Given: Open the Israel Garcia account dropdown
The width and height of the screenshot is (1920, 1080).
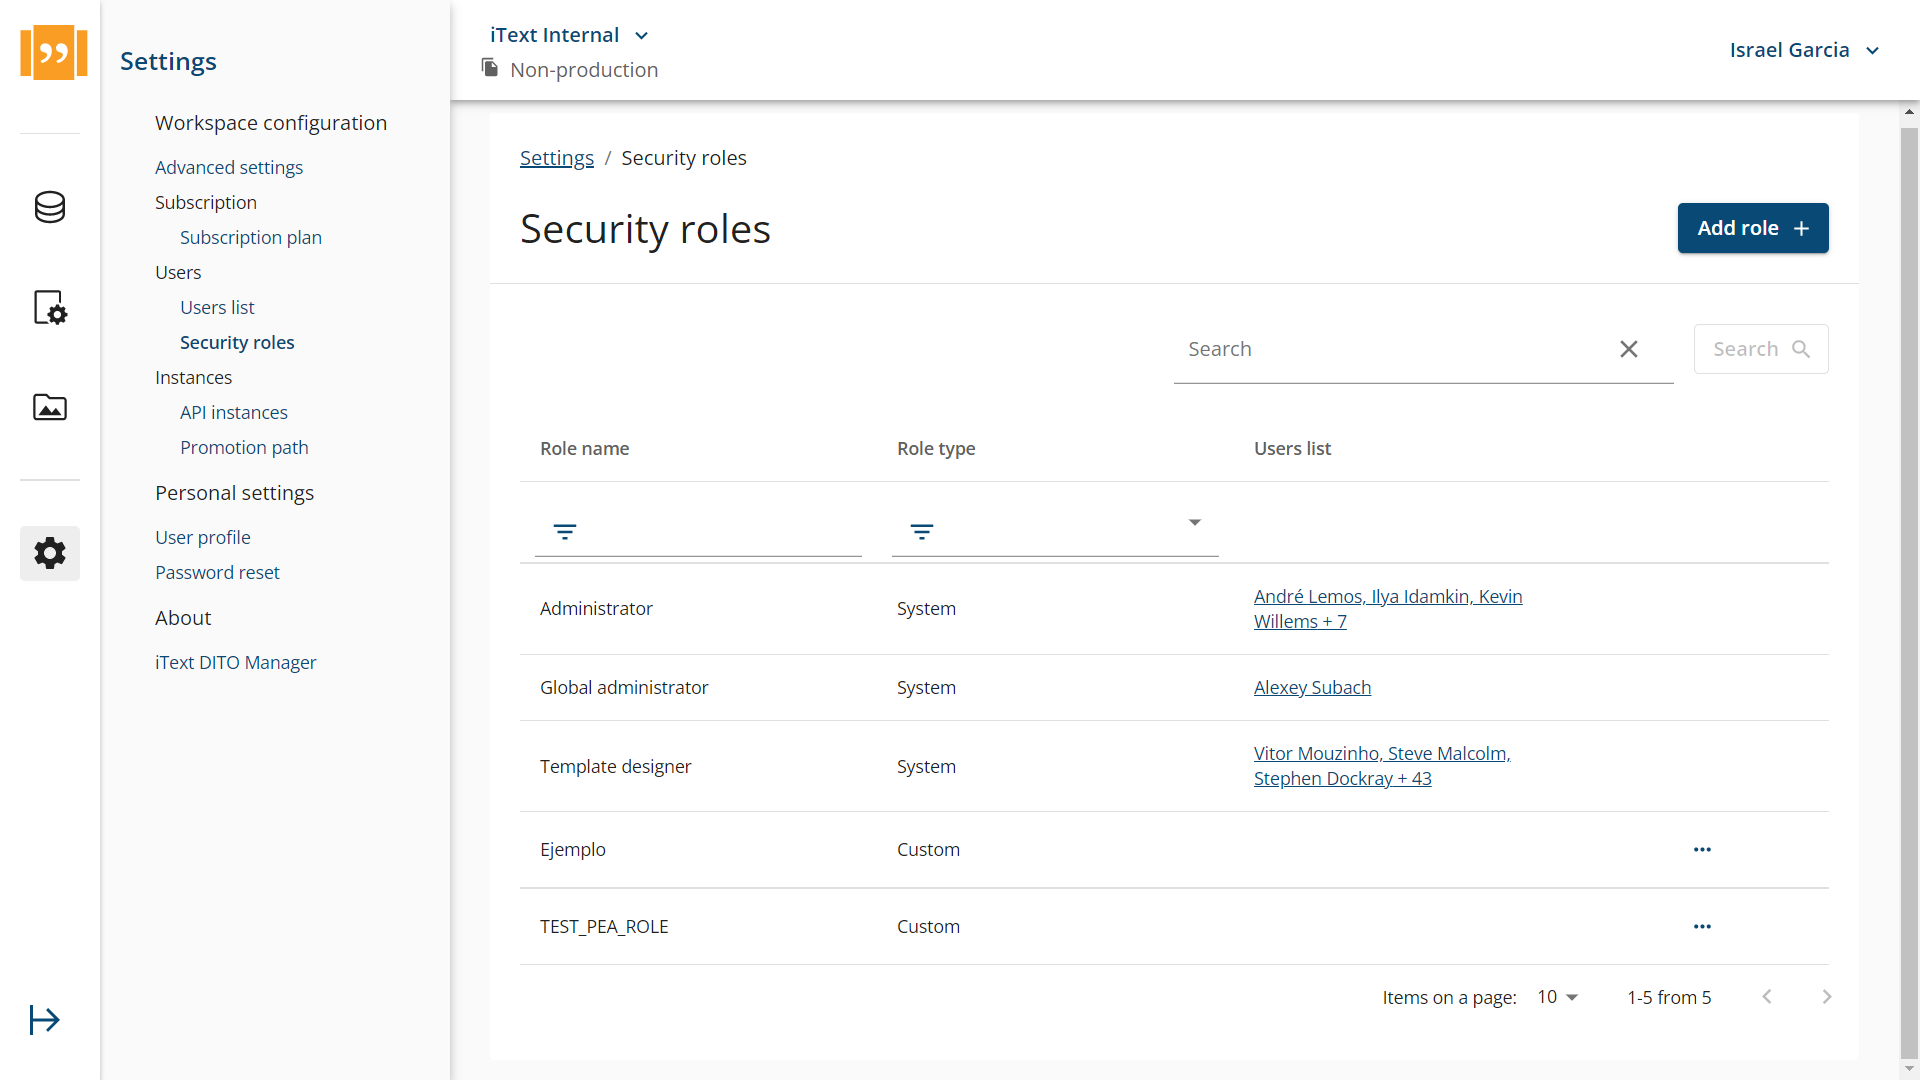Looking at the screenshot, I should (x=1872, y=49).
